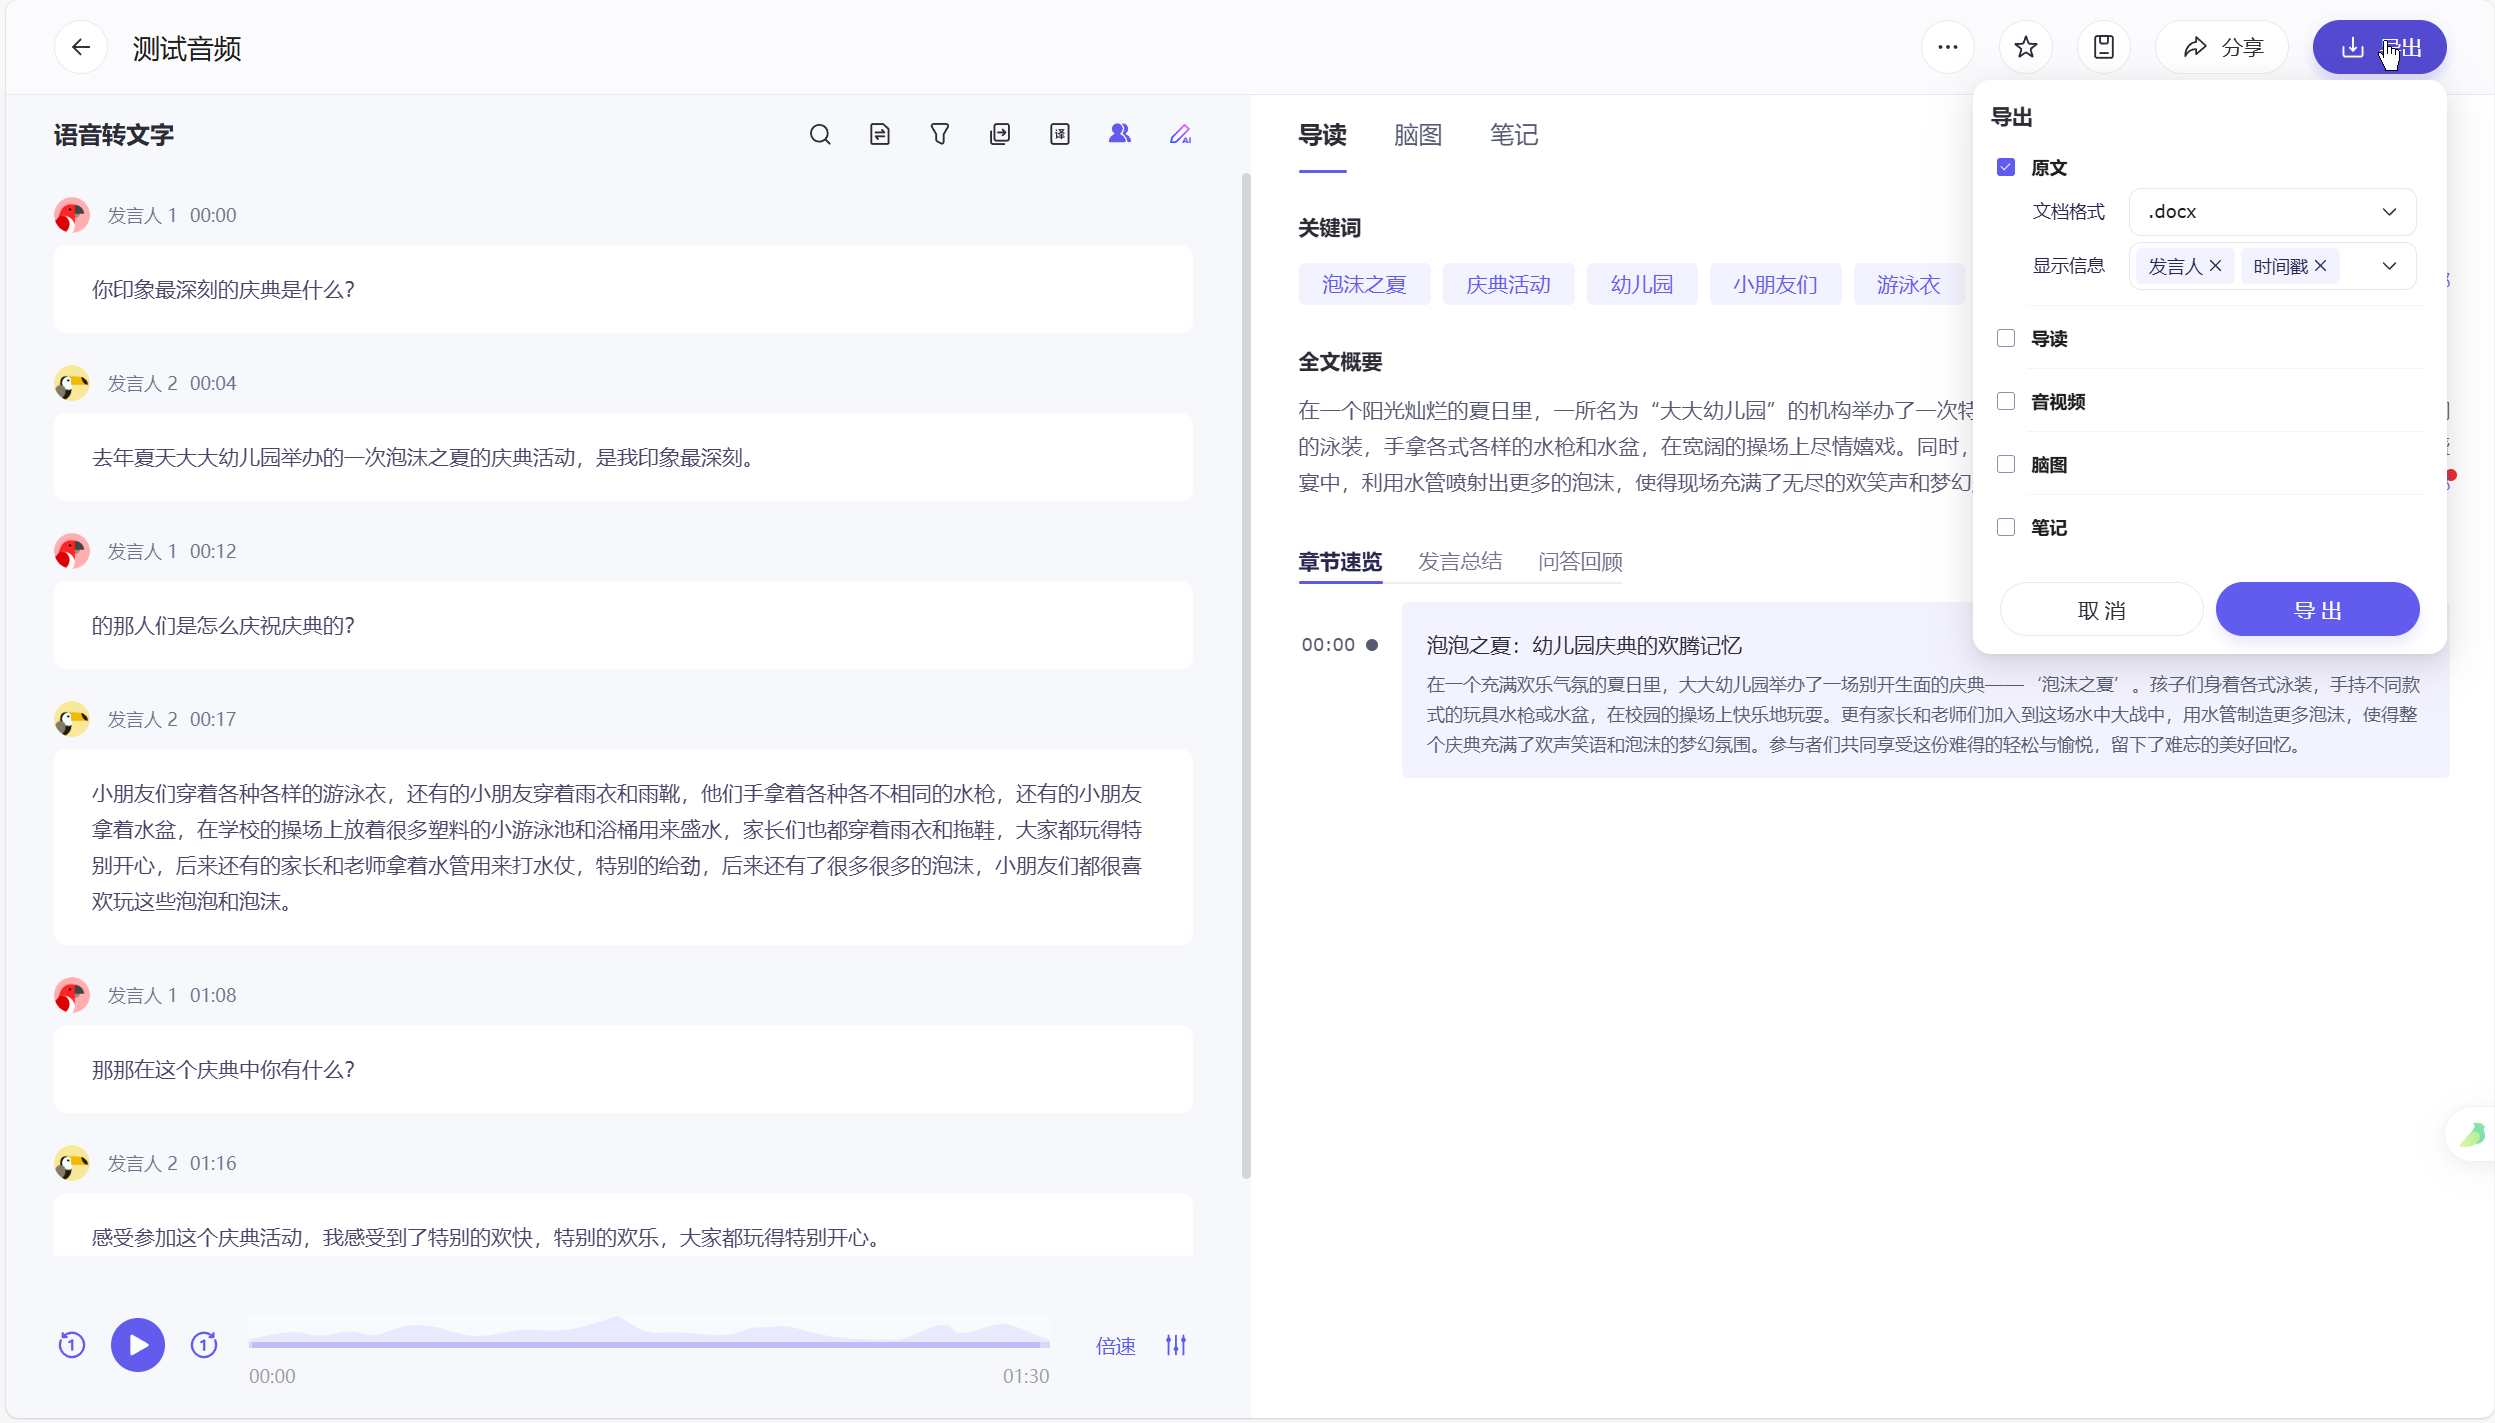2495x1423 pixels.
Task: Open the speaker management icon
Action: pos(1120,134)
